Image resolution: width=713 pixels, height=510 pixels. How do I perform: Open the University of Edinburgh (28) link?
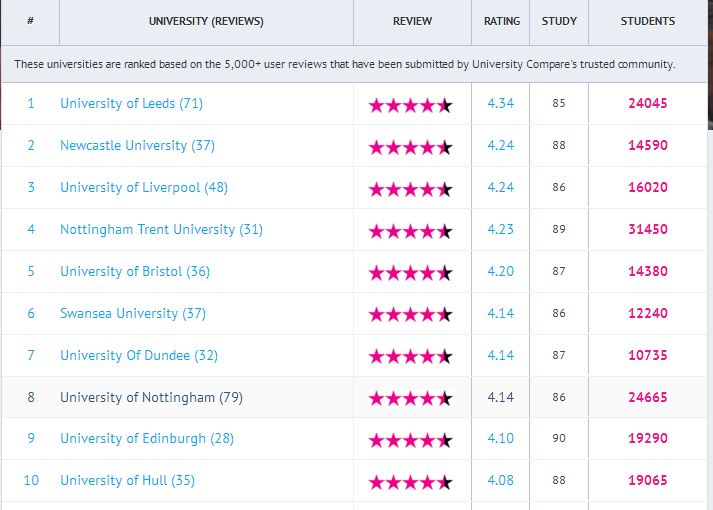(147, 439)
